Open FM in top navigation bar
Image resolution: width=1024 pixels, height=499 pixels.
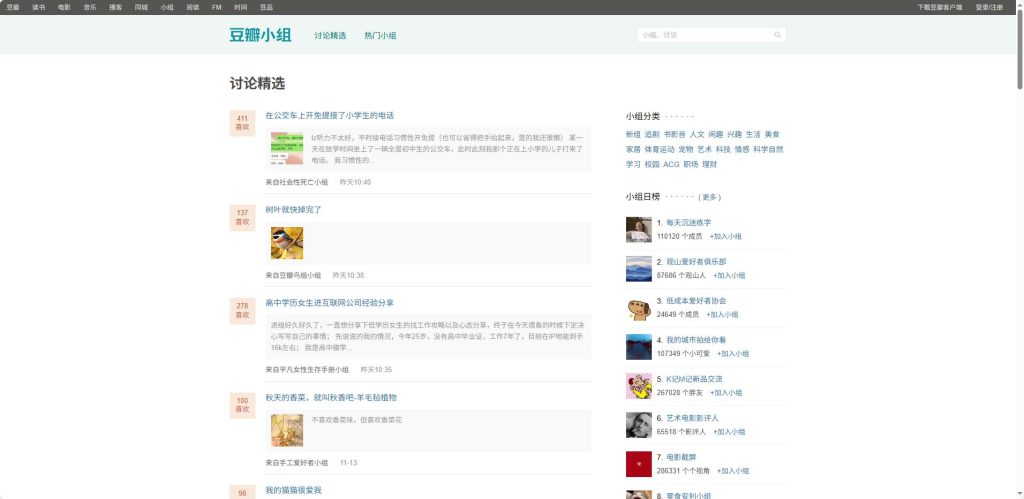tap(217, 7)
